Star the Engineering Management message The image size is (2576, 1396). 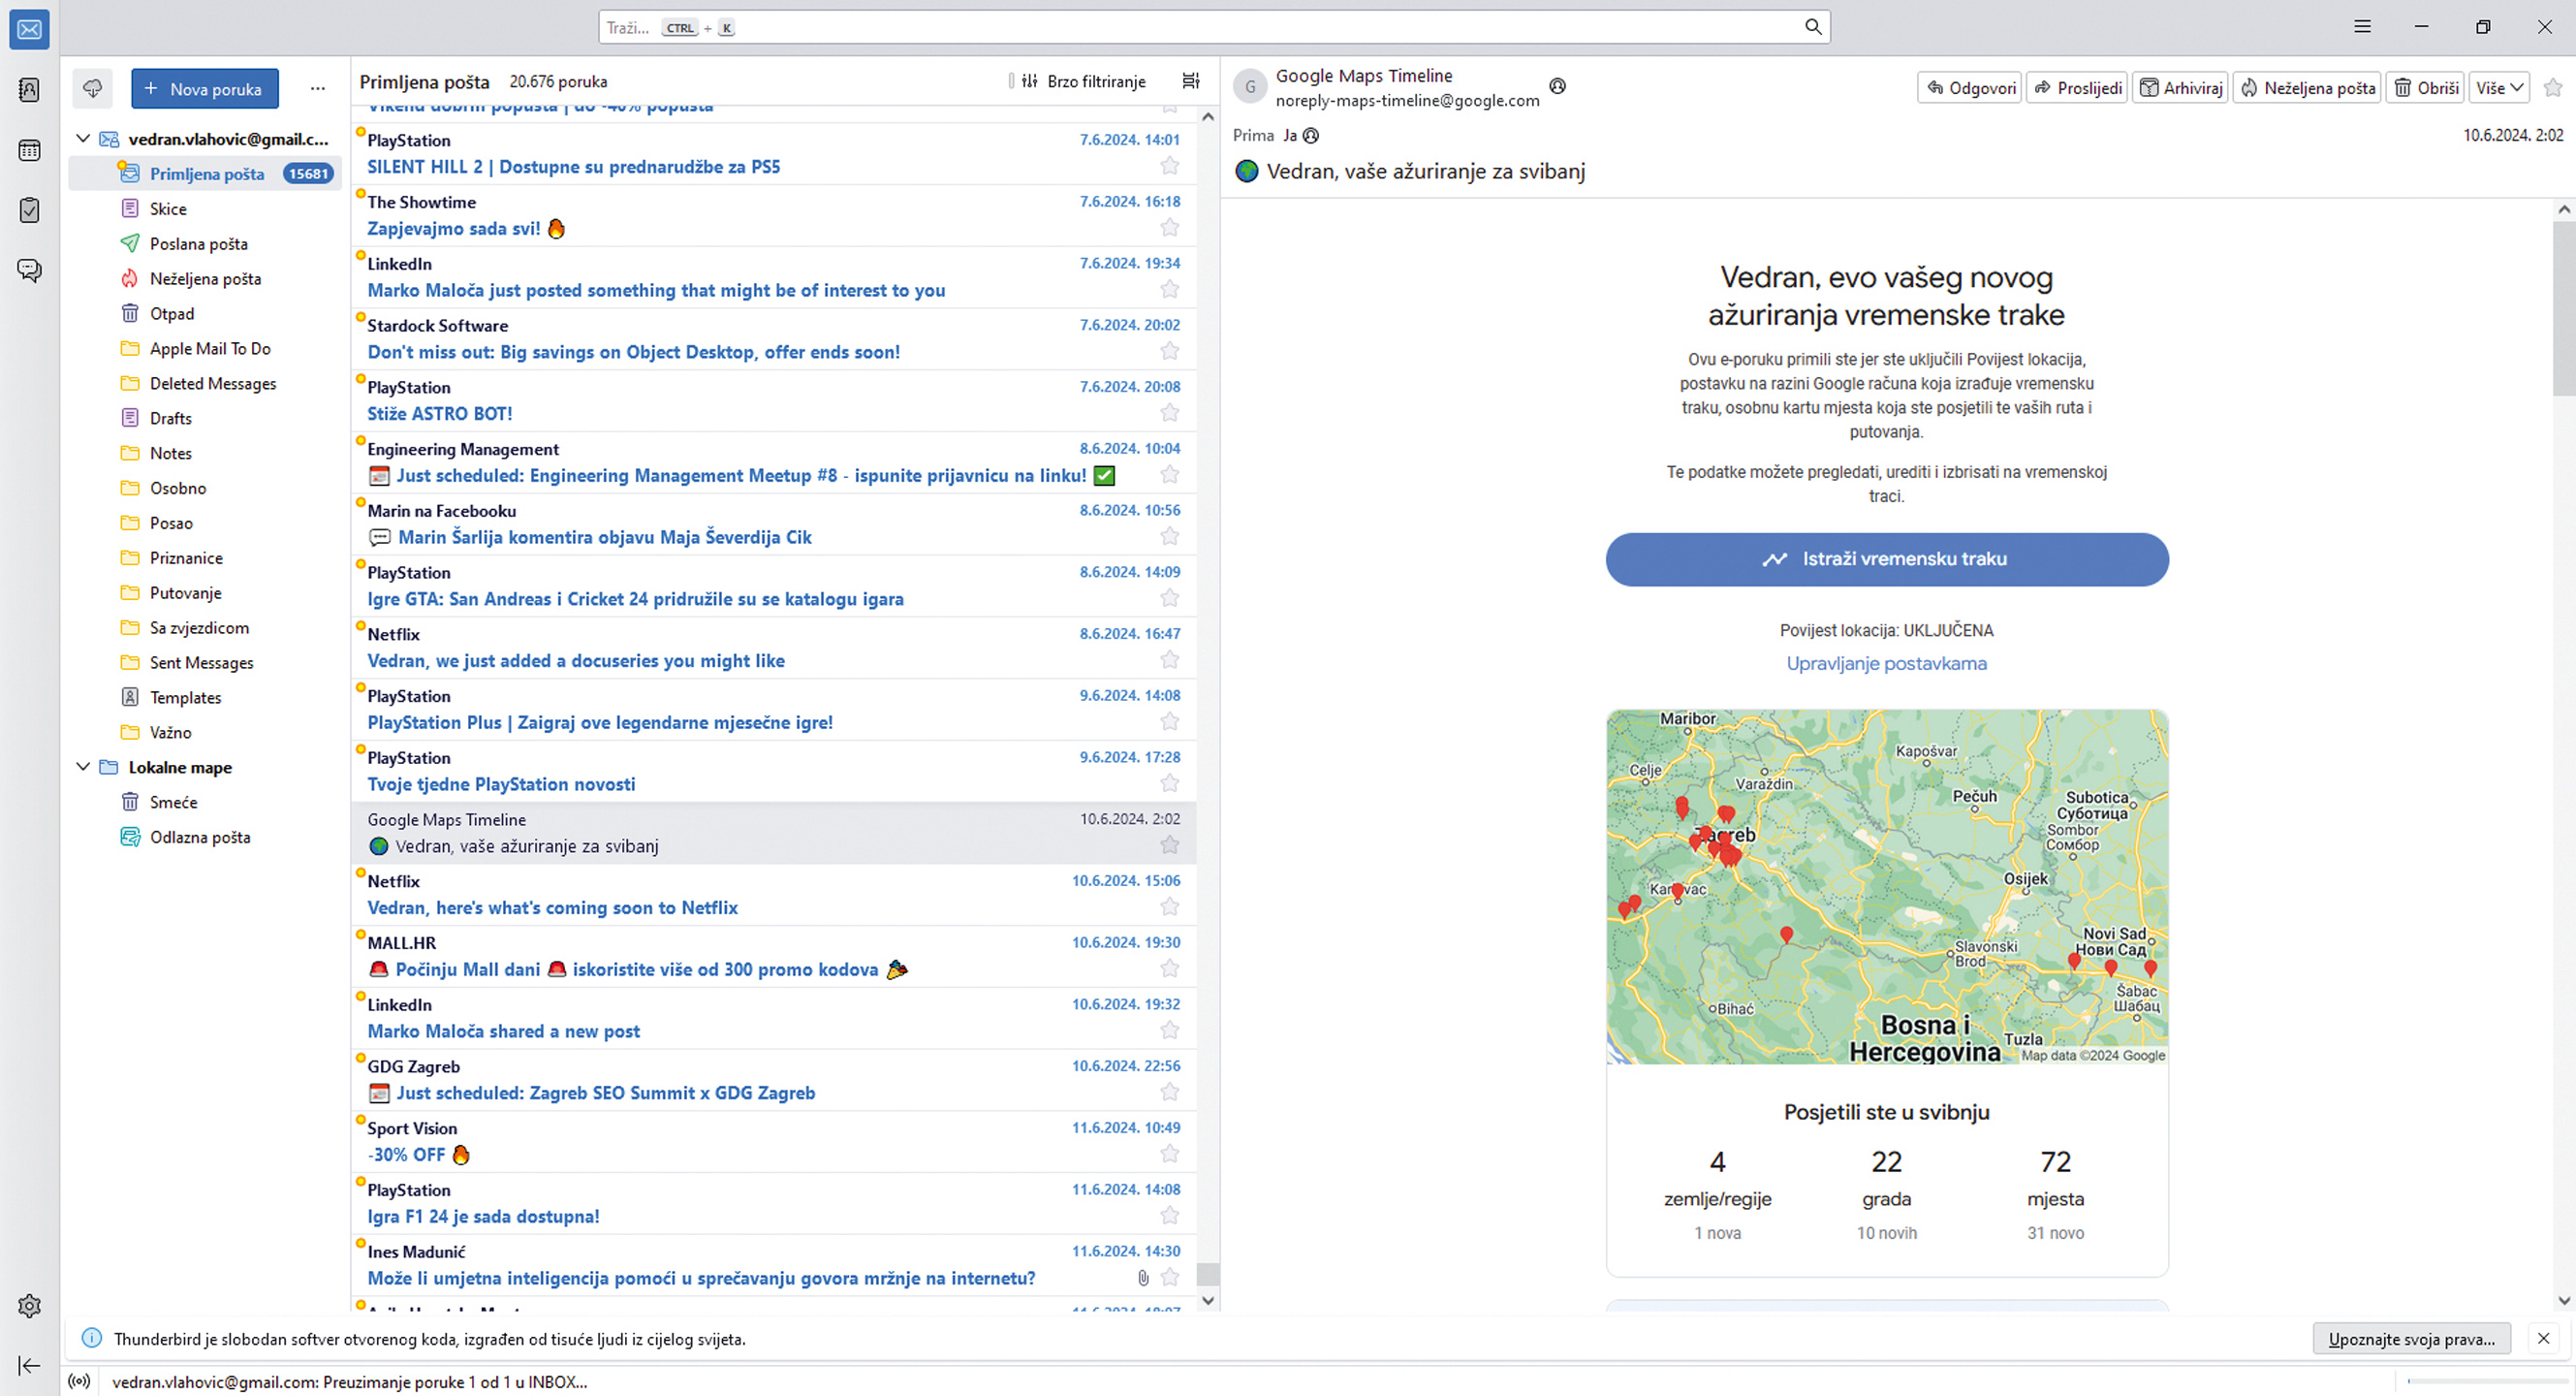pos(1169,475)
